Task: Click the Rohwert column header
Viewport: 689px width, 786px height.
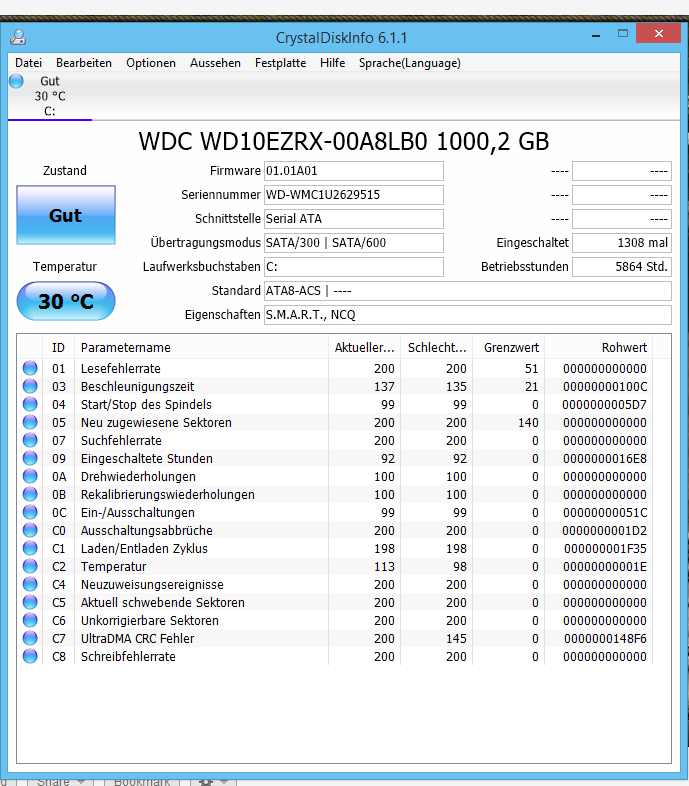Action: [x=599, y=347]
